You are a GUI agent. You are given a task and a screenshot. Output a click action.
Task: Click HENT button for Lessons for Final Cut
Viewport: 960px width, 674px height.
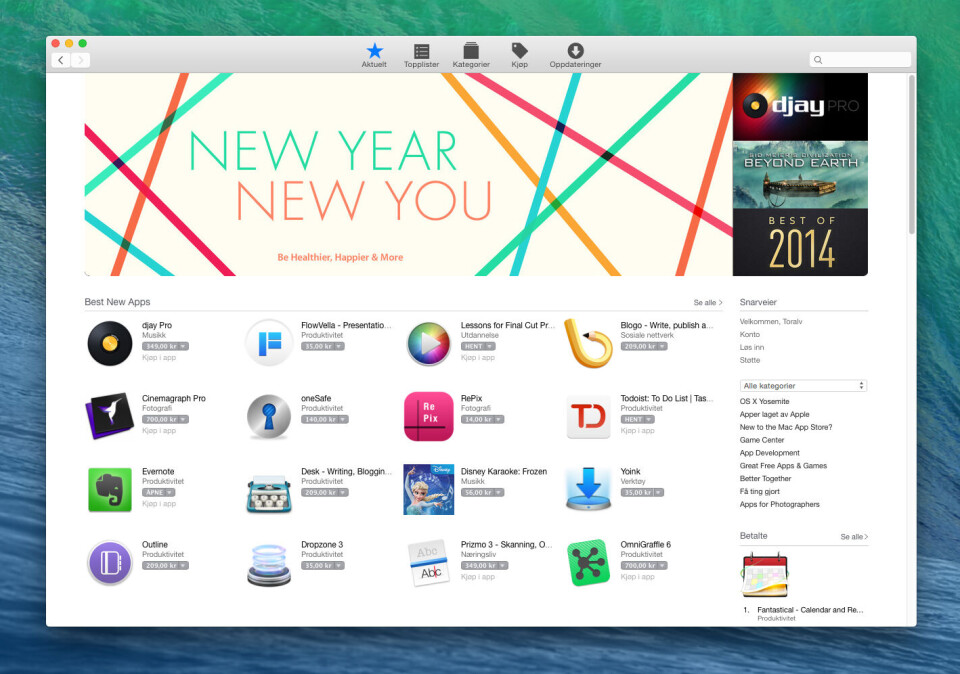[x=478, y=346]
